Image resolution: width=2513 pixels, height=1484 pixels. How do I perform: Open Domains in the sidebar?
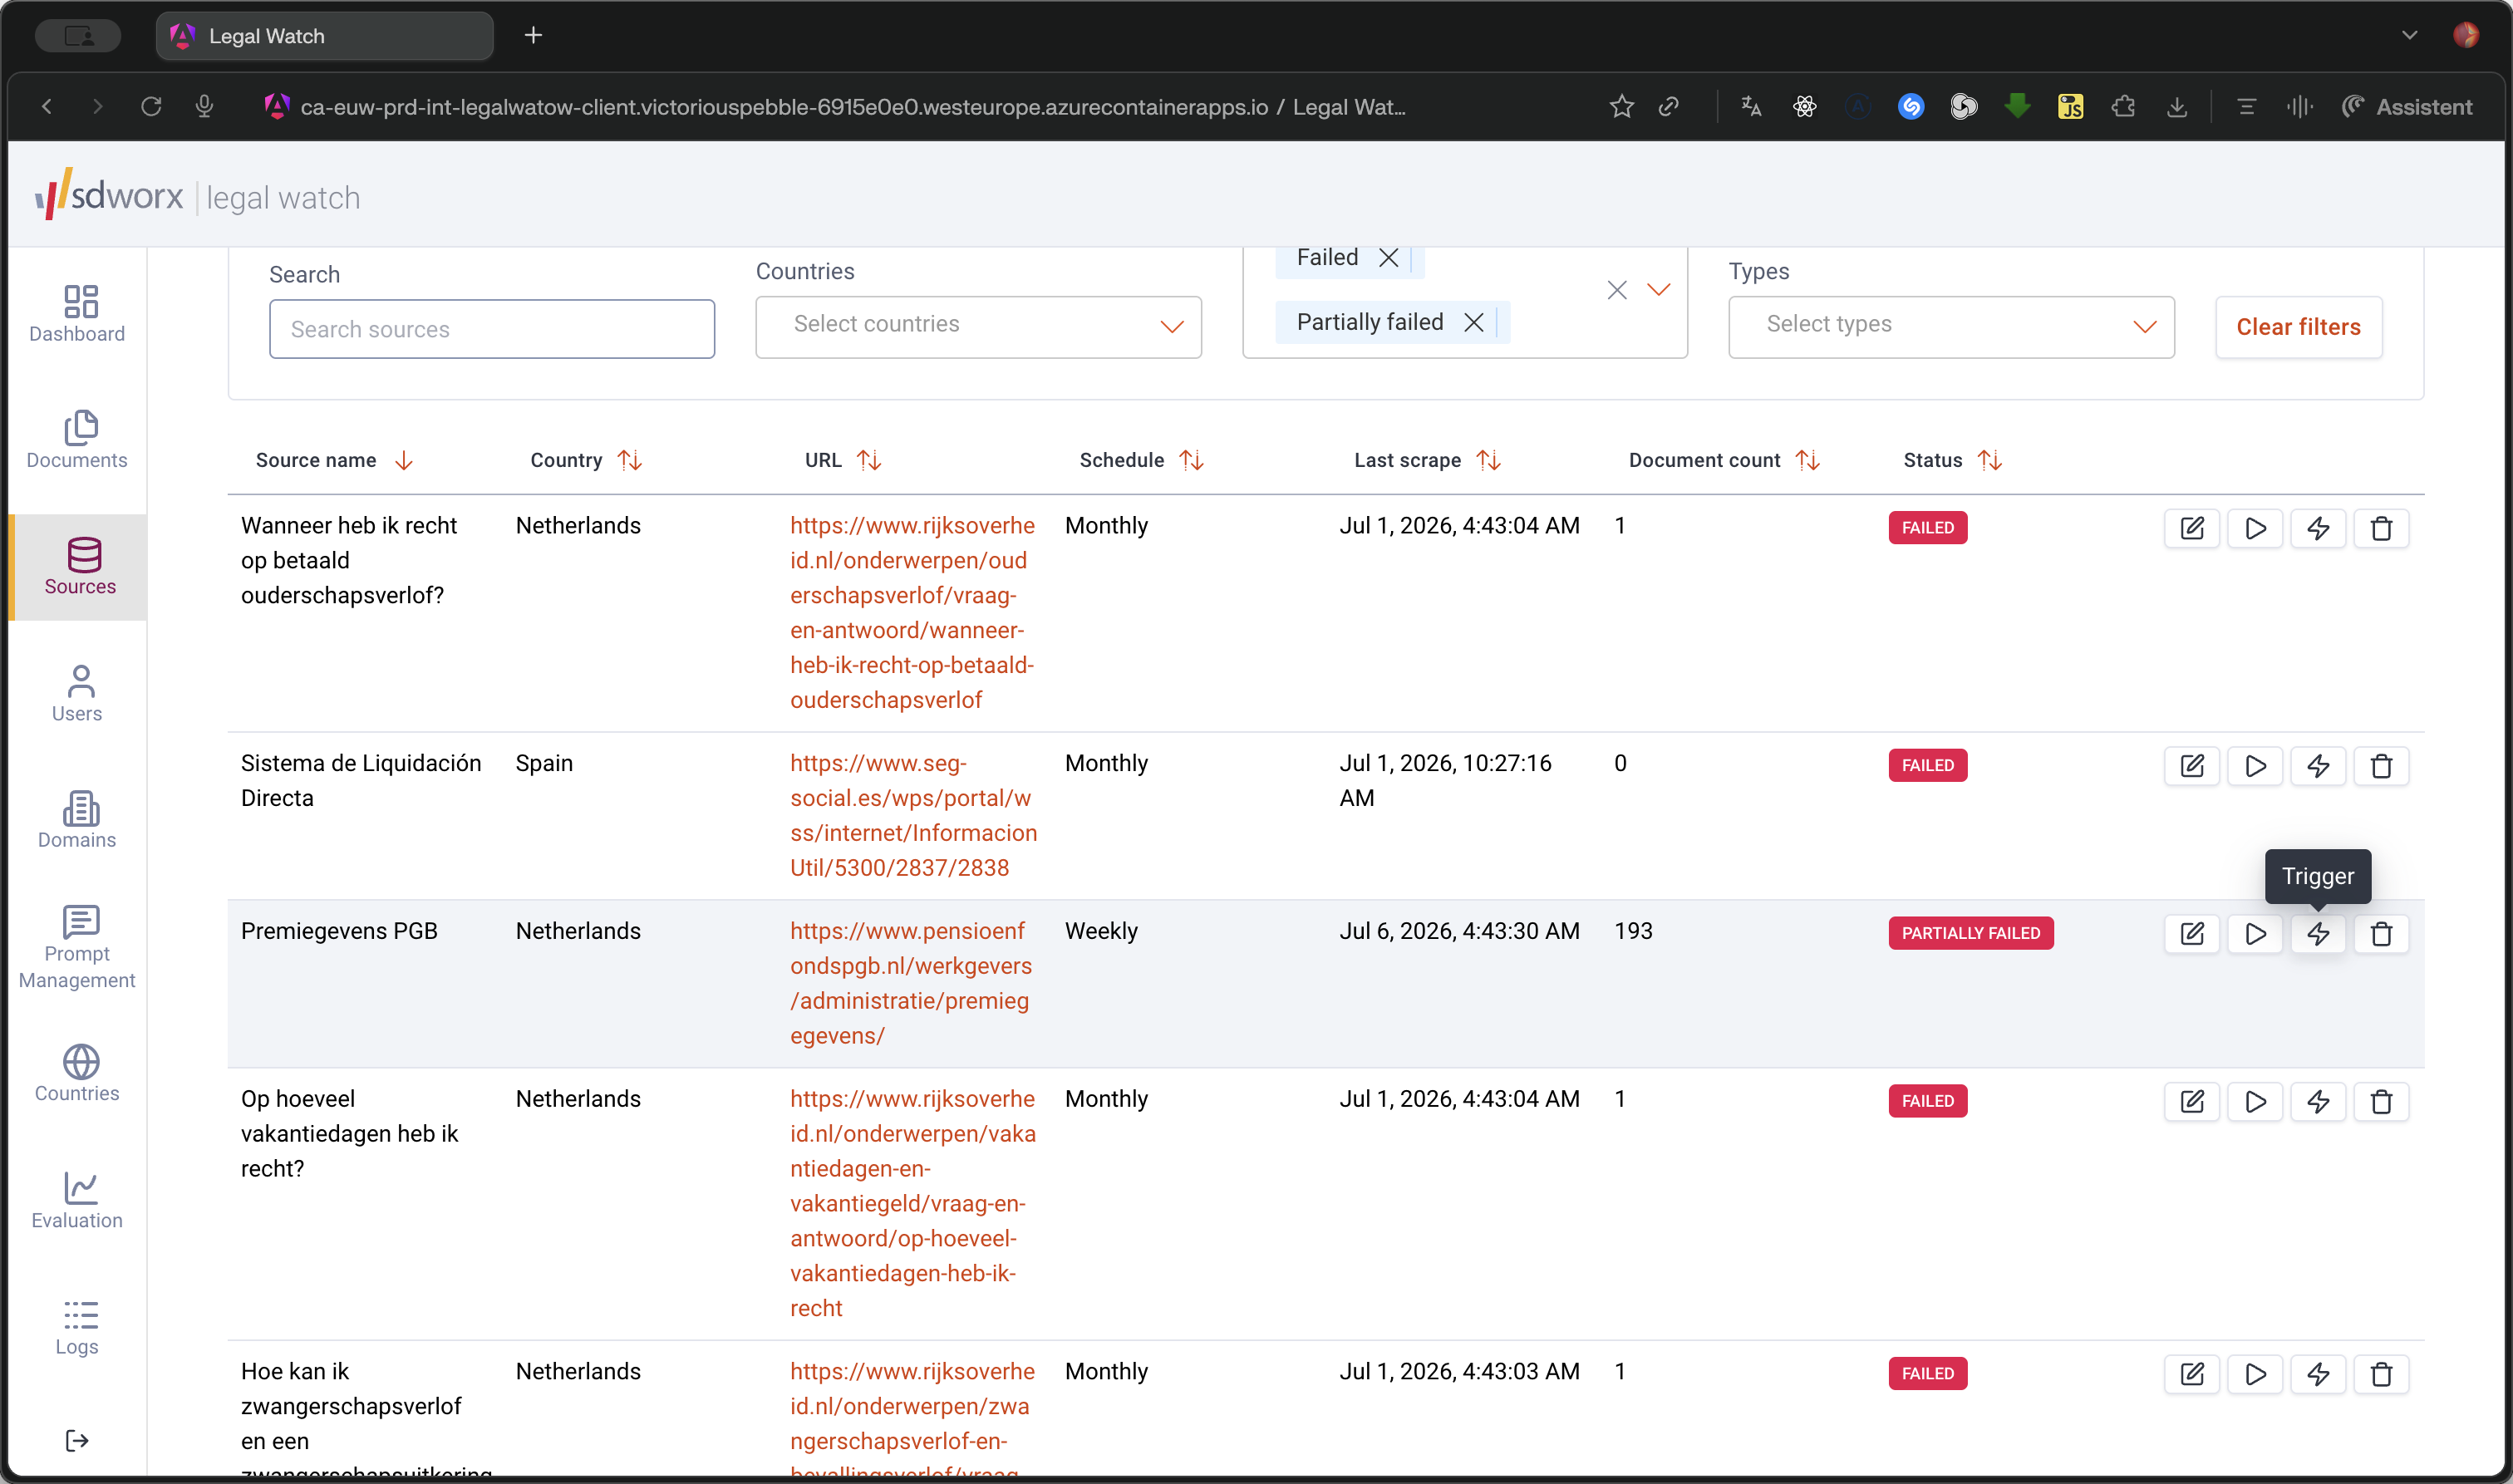point(77,820)
